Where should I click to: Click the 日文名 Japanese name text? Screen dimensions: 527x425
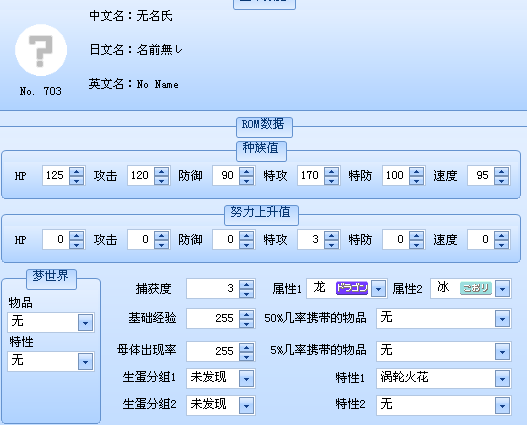[x=136, y=50]
